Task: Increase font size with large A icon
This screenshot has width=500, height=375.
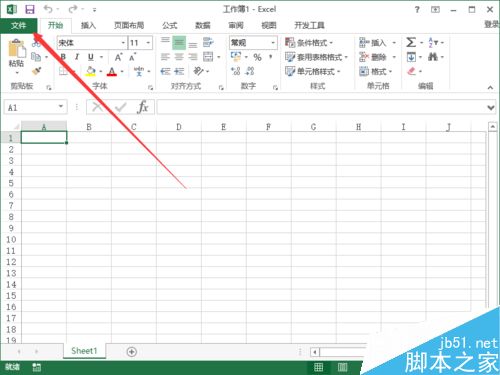Action: (118, 57)
